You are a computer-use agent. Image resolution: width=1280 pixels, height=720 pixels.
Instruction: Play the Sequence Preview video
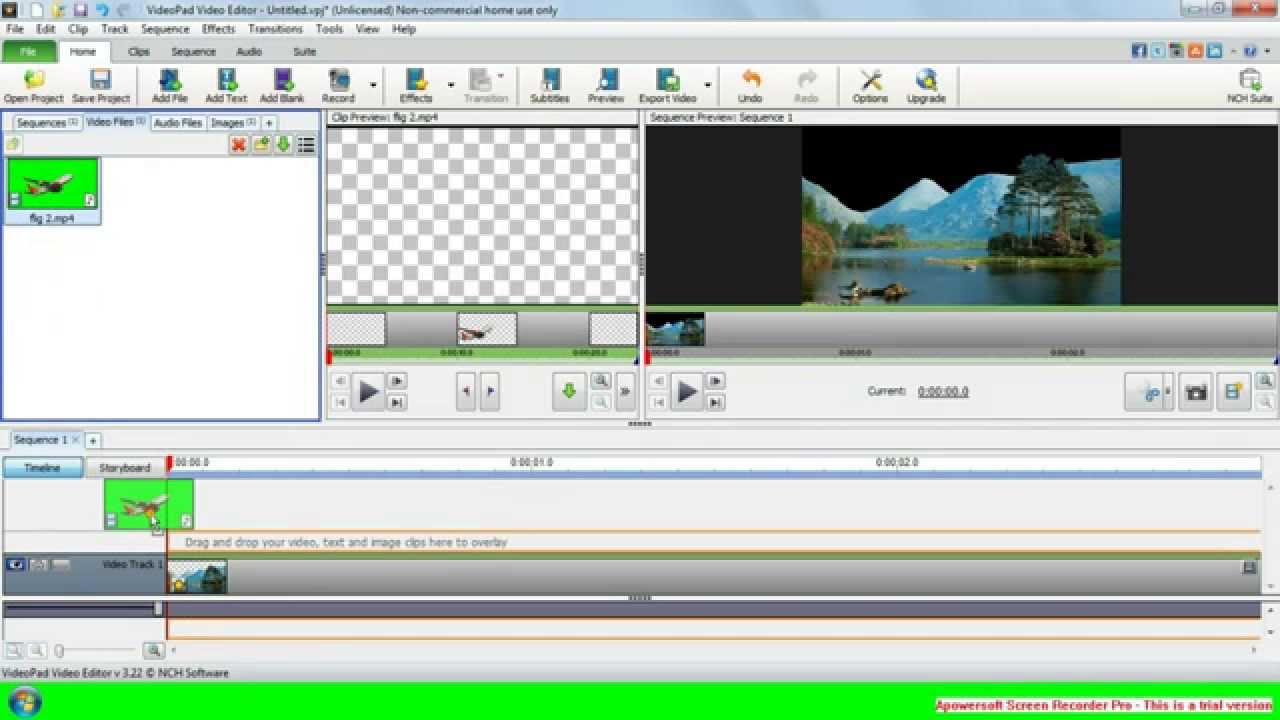click(687, 392)
